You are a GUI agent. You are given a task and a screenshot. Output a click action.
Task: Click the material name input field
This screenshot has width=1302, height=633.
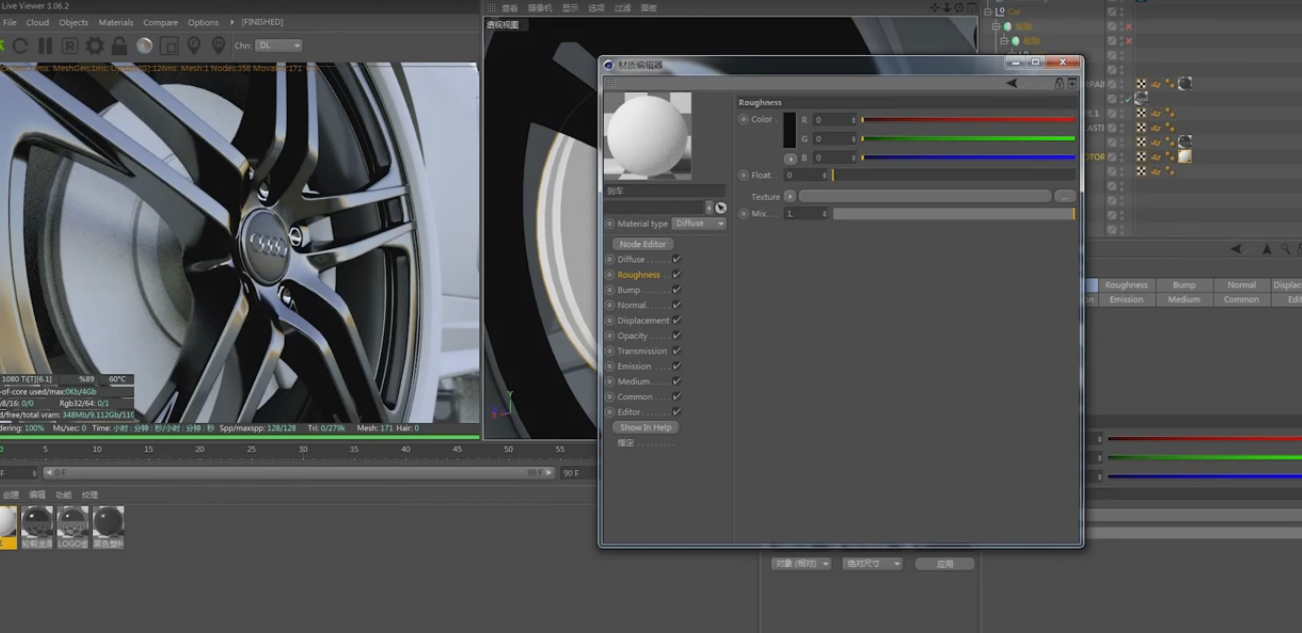[664, 190]
